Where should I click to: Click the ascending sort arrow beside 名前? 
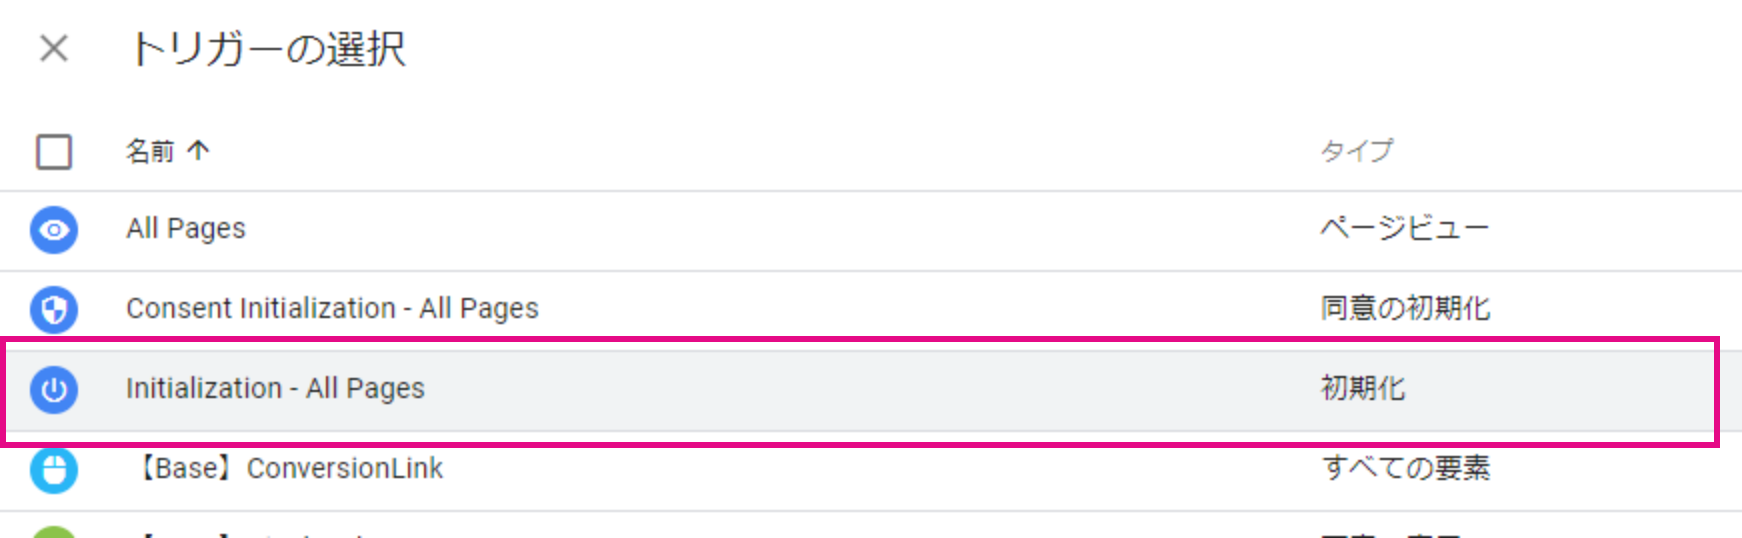tap(198, 151)
